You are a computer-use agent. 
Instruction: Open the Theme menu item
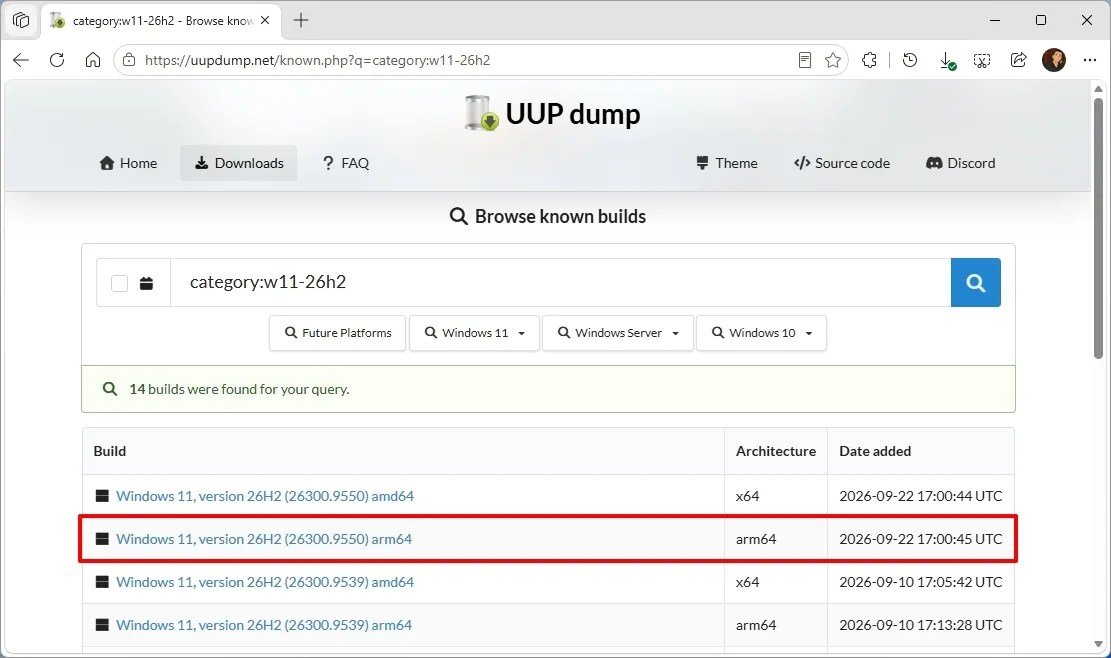(726, 163)
